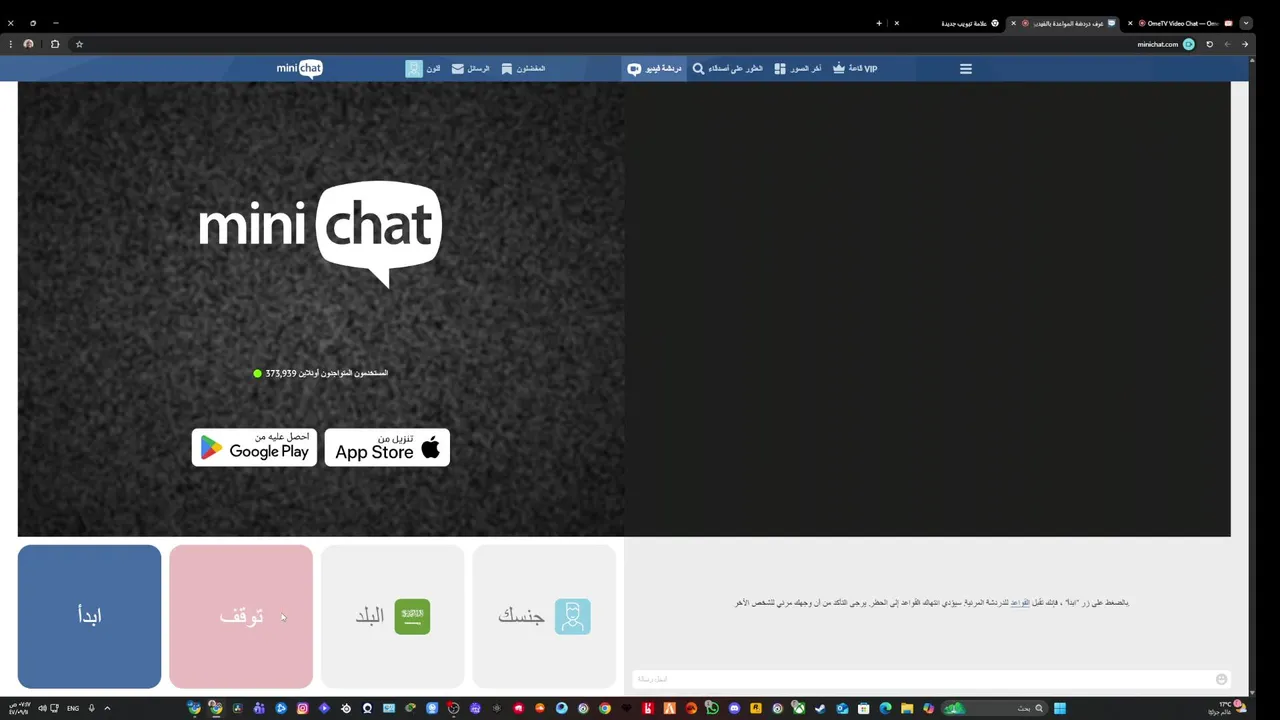Click the pink توقف stop button
1280x720 pixels.
pyautogui.click(x=241, y=616)
